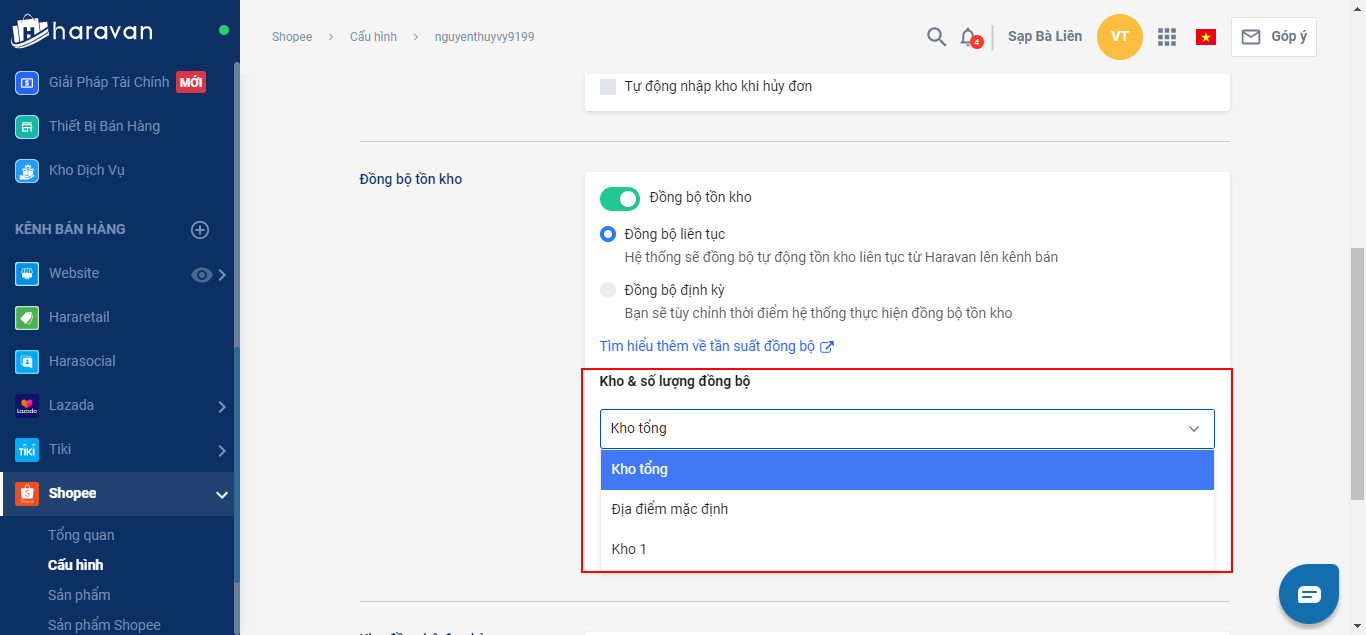Select the Đồng bộ liên tục radio
The image size is (1366, 635).
[x=608, y=234]
